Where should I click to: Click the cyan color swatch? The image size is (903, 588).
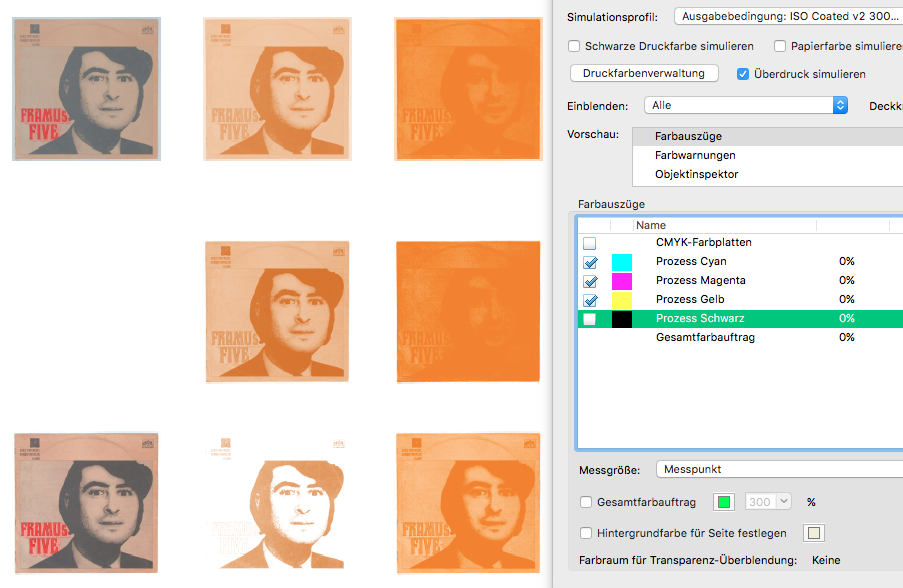pos(622,262)
